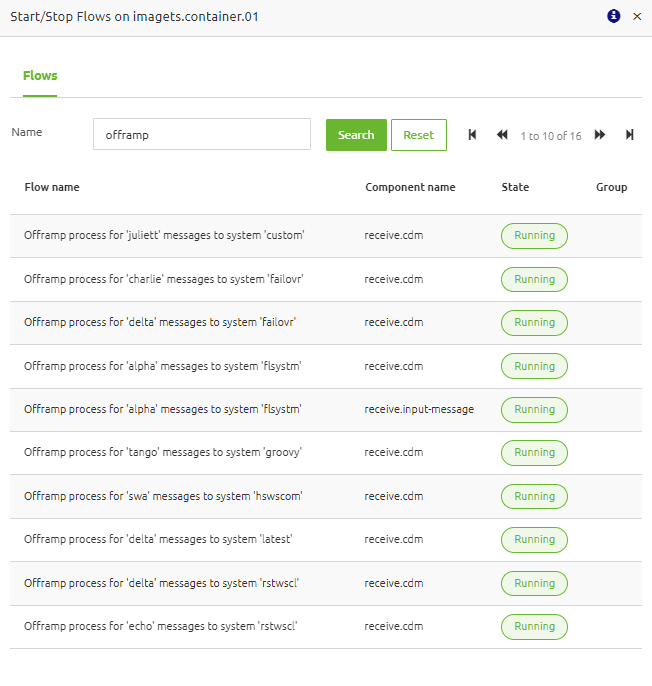Click the '1 to 10 of 16' page indicator
Image resolution: width=652 pixels, height=686 pixels.
[550, 136]
